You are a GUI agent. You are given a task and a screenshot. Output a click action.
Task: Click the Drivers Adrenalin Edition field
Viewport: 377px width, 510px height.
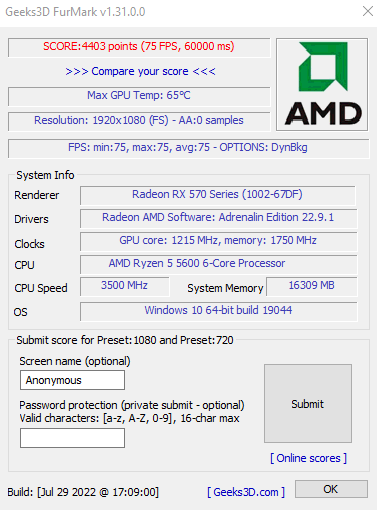218,218
